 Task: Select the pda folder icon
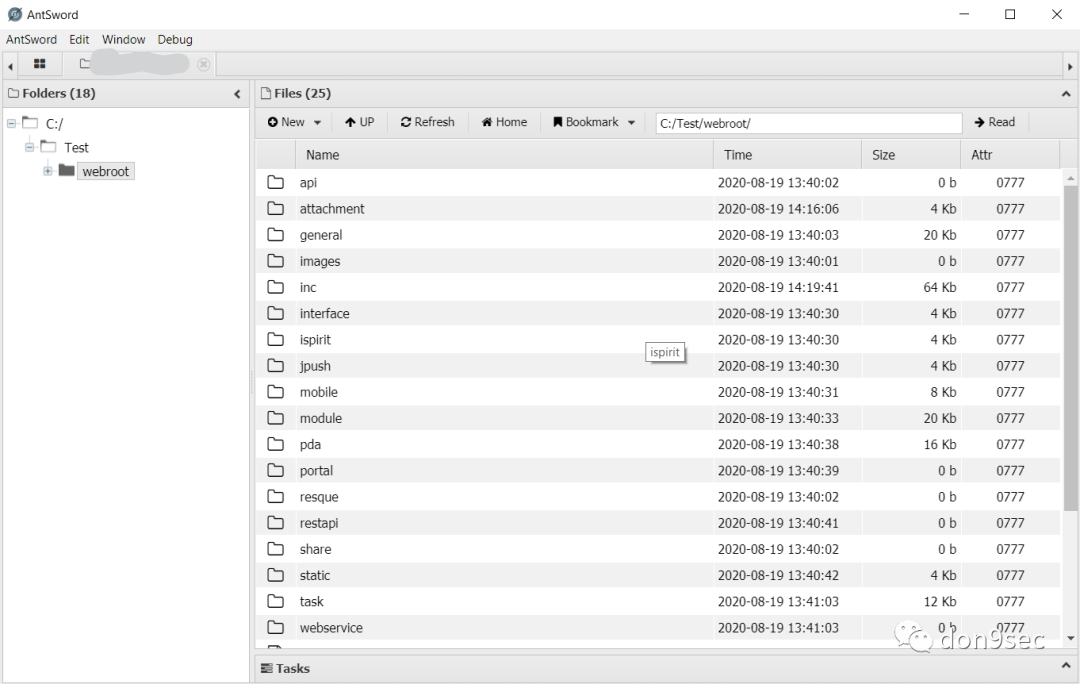pos(276,444)
